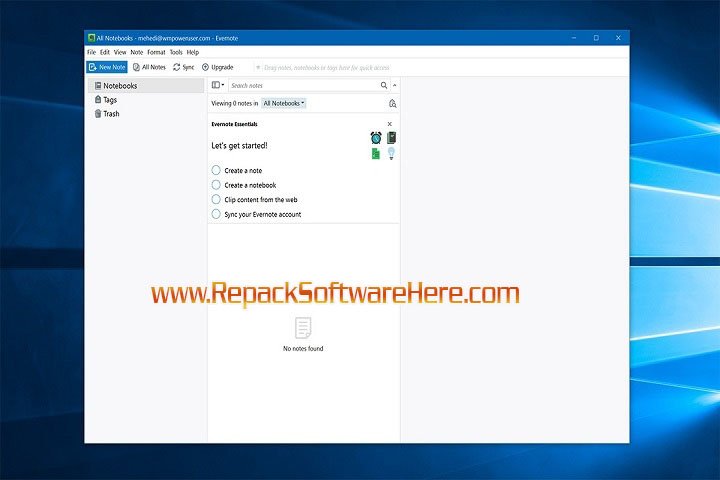Screen dimensions: 720x480
Task: Click the light bulb icon
Action: click(x=391, y=153)
